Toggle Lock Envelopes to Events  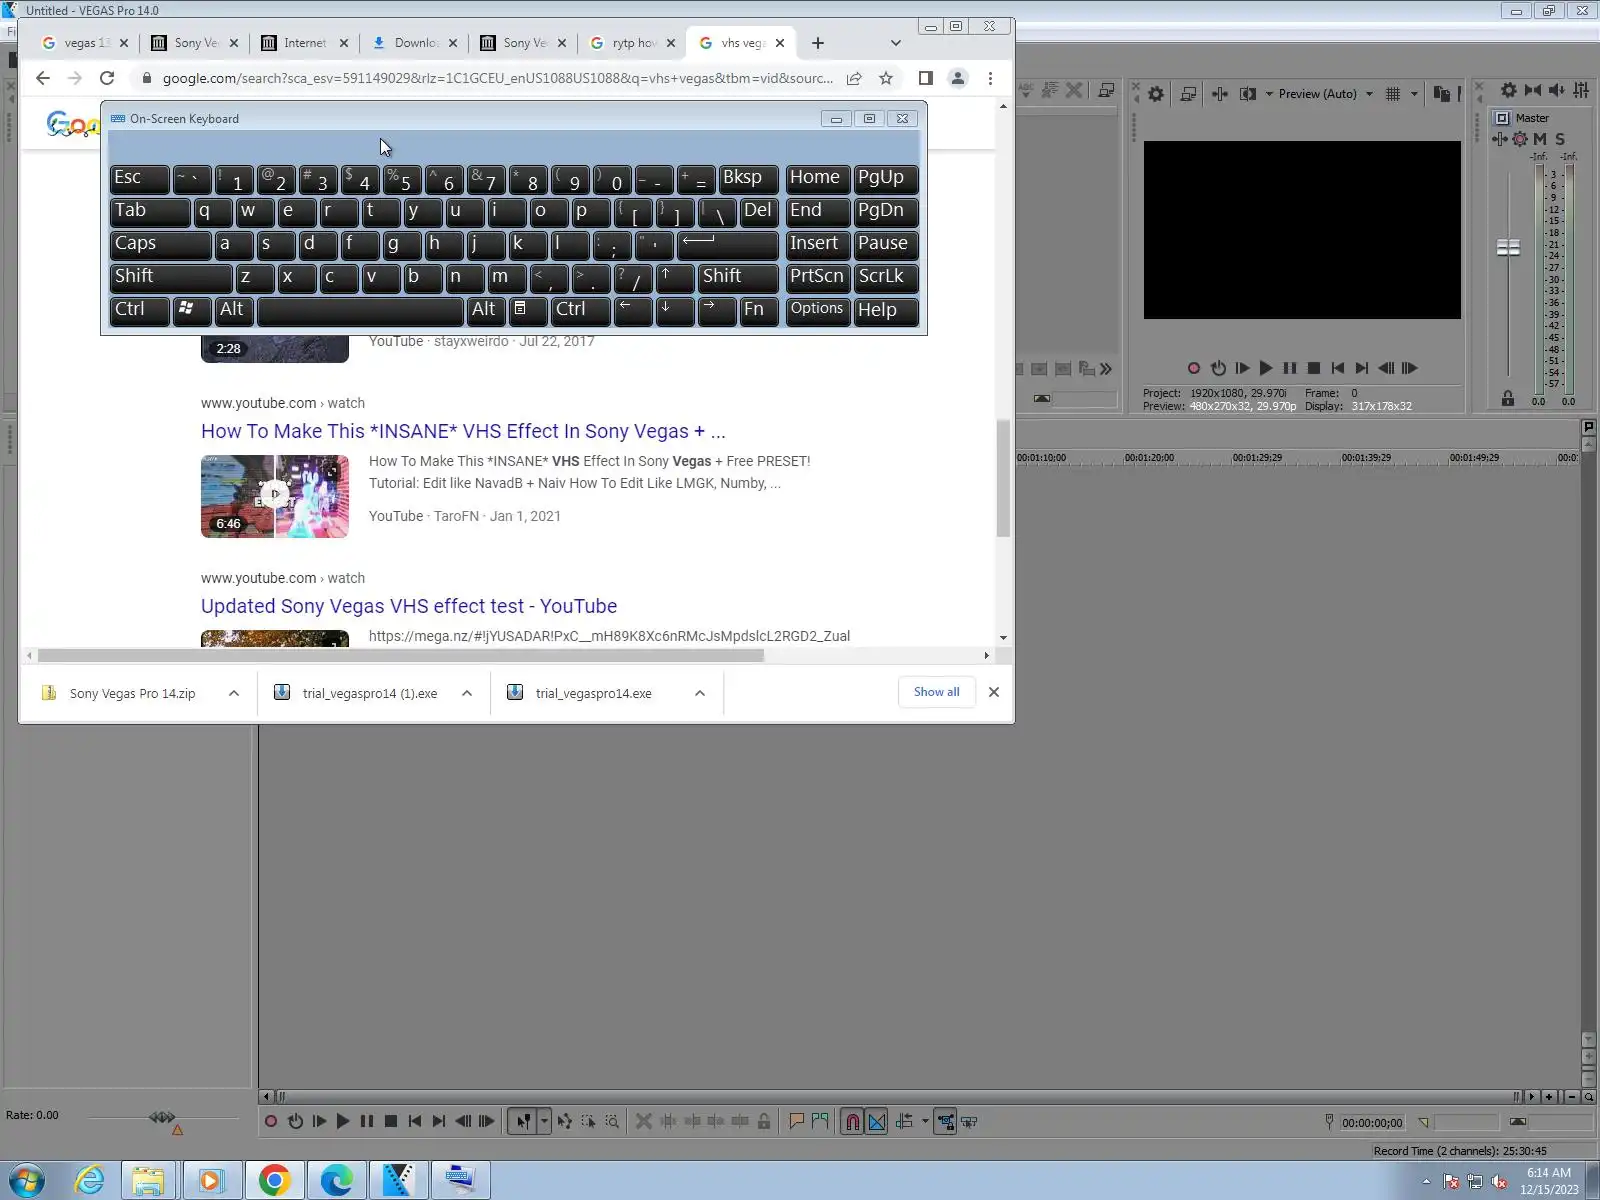(x=945, y=1122)
